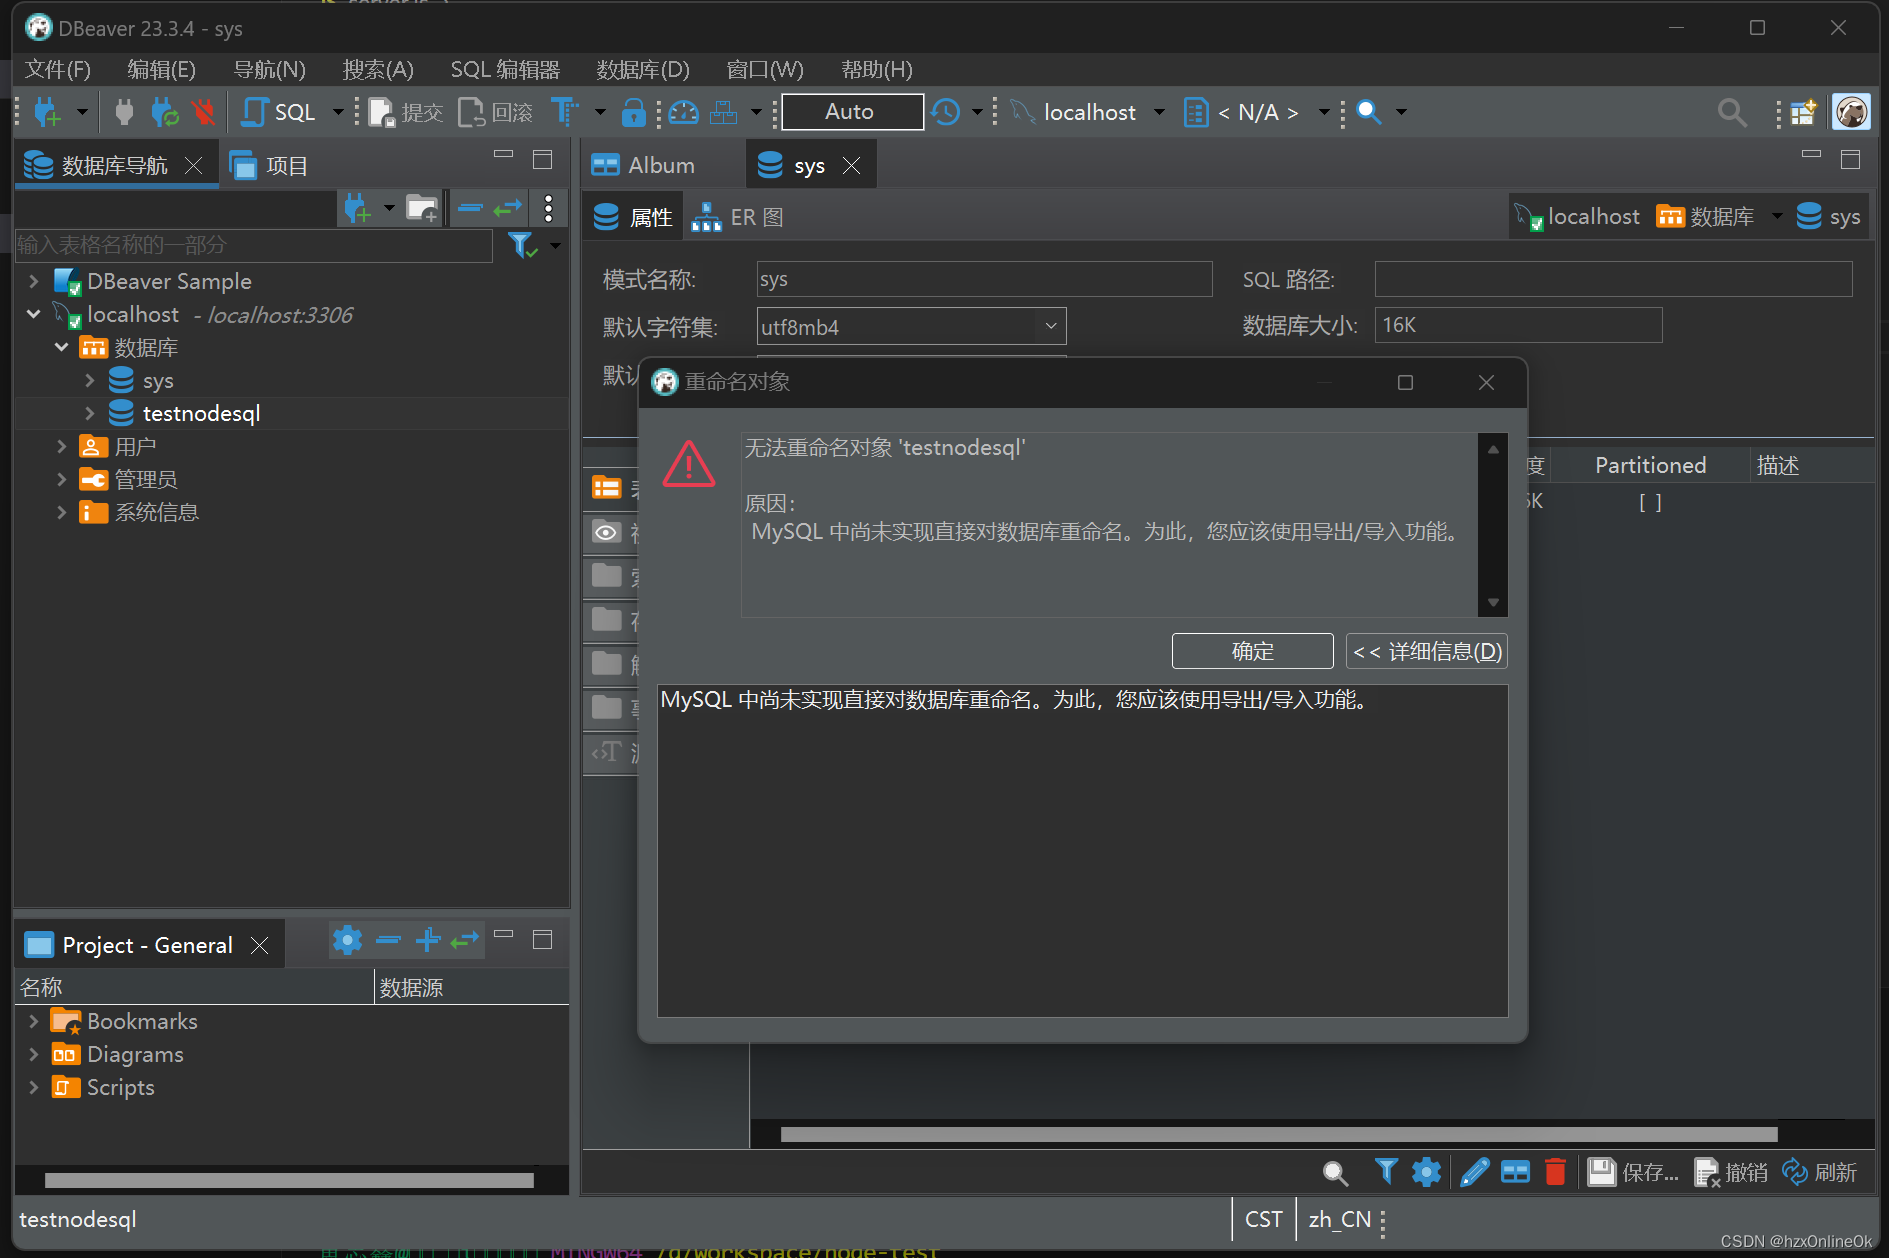Click the new database connection plug icon
Screen dimensions: 1889x1258
[47, 112]
